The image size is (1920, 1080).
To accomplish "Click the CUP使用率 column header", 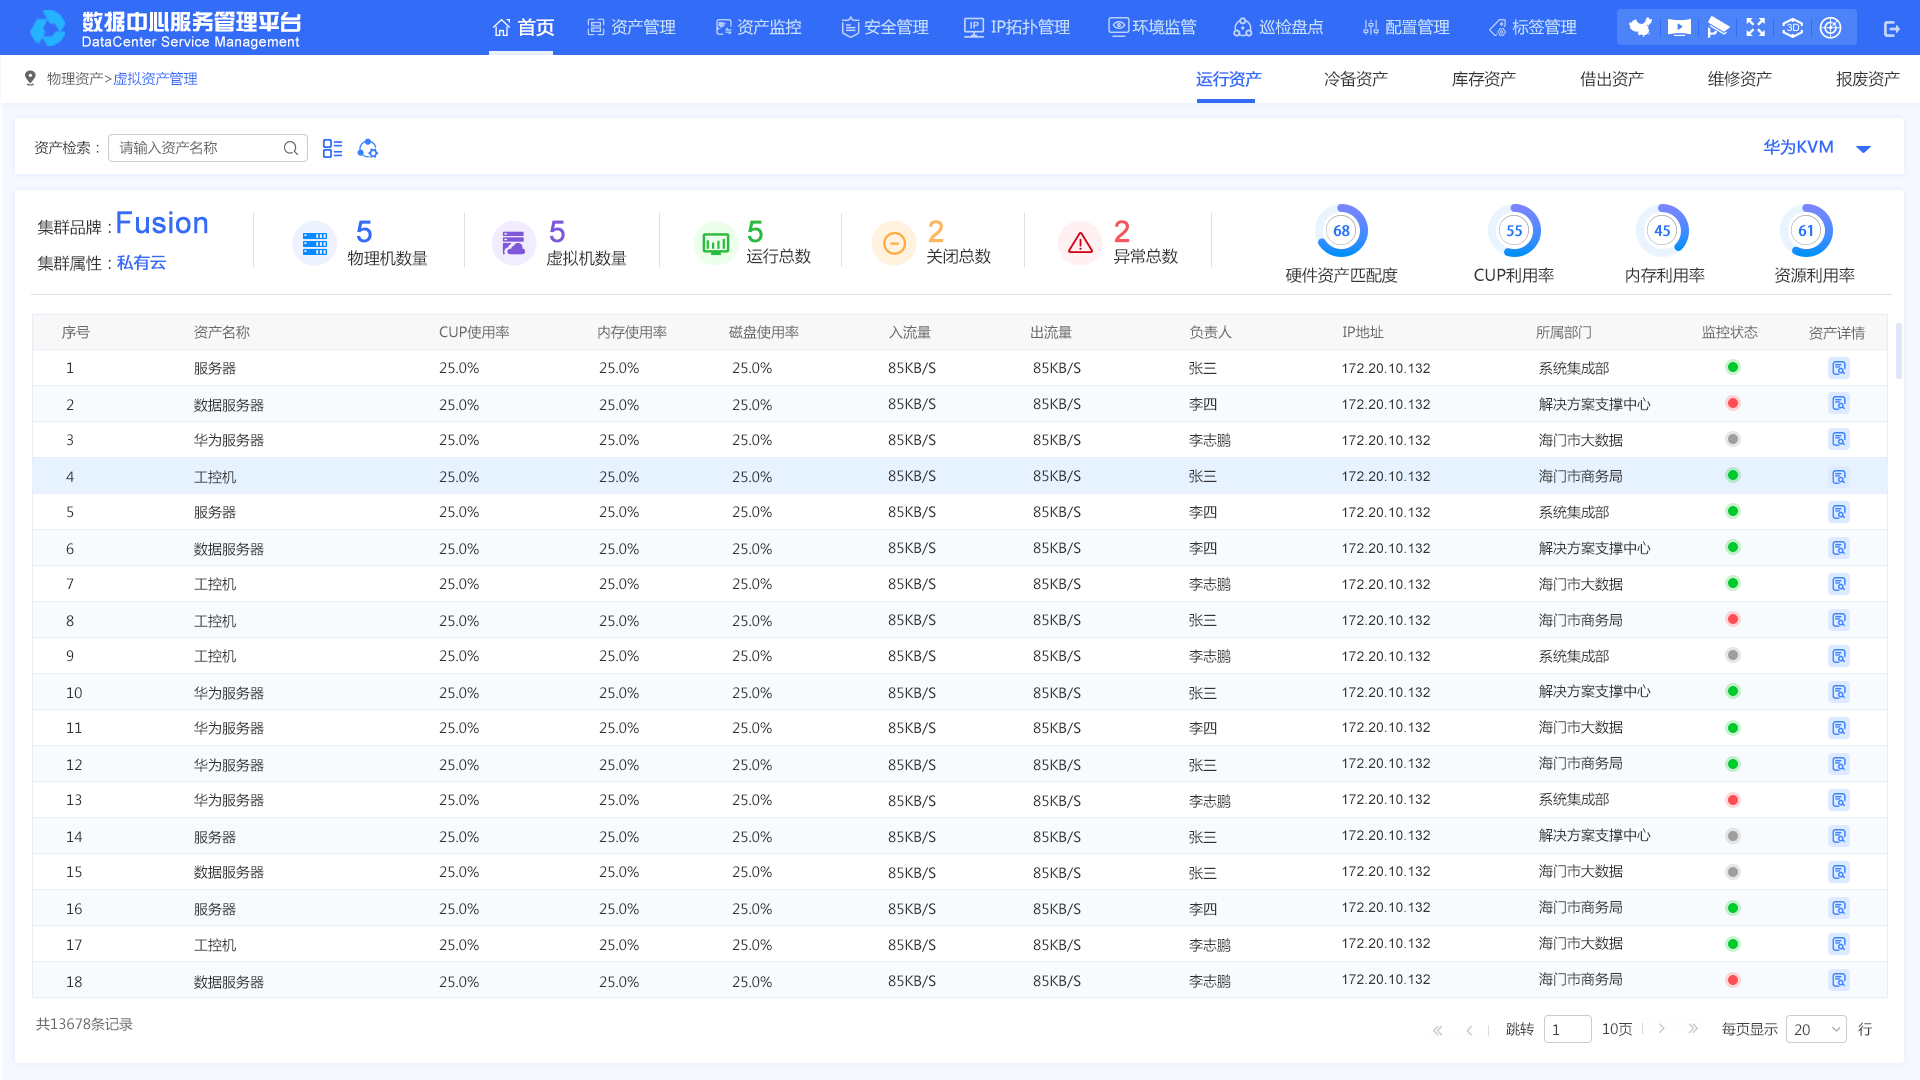I will [x=474, y=332].
